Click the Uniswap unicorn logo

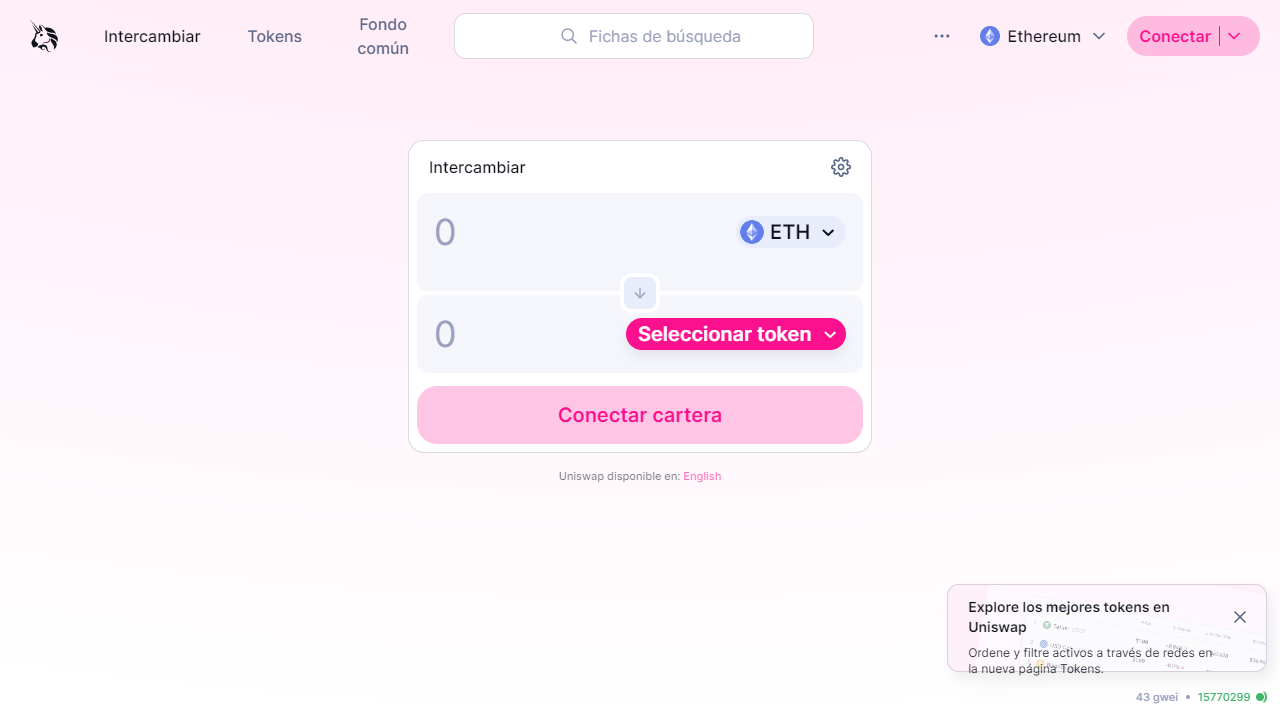click(x=44, y=36)
